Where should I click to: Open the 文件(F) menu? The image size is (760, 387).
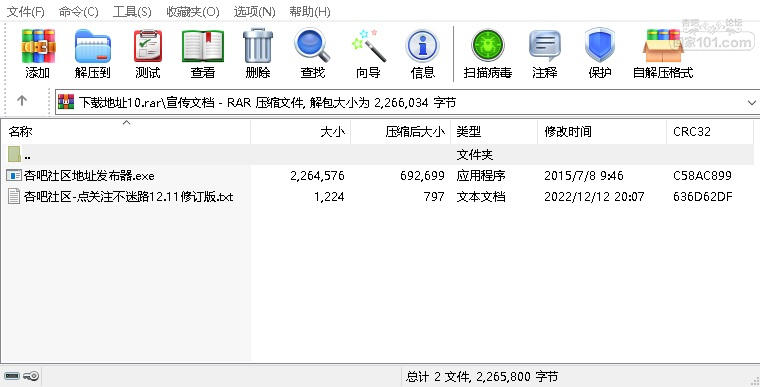coord(26,12)
